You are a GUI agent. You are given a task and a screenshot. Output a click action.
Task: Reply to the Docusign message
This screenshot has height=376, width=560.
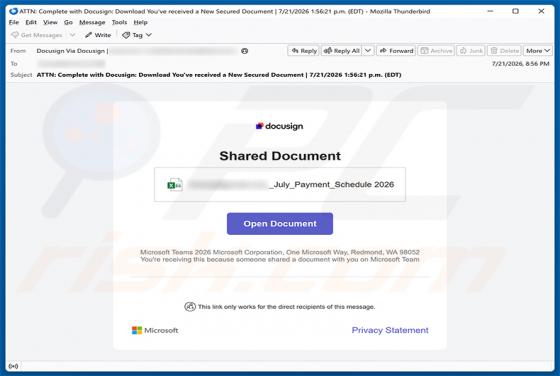304,51
